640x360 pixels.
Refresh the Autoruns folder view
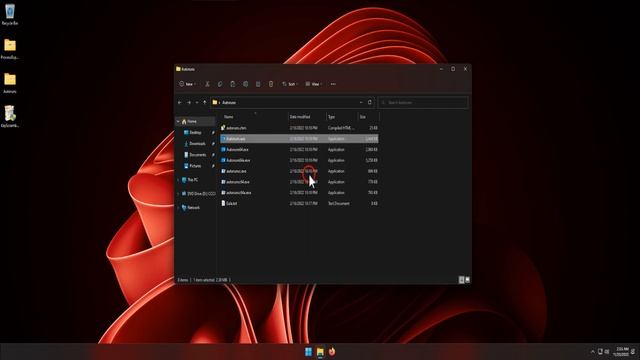pyautogui.click(x=370, y=102)
